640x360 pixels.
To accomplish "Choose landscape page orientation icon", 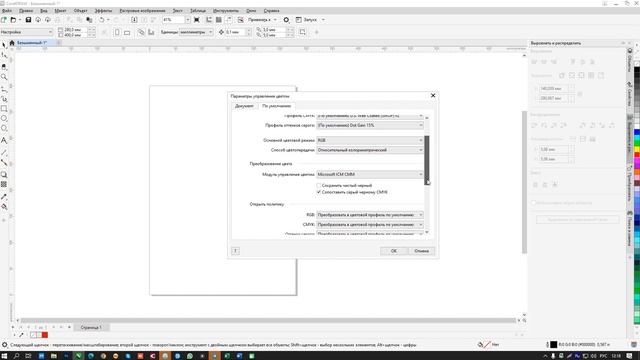I will (127, 32).
